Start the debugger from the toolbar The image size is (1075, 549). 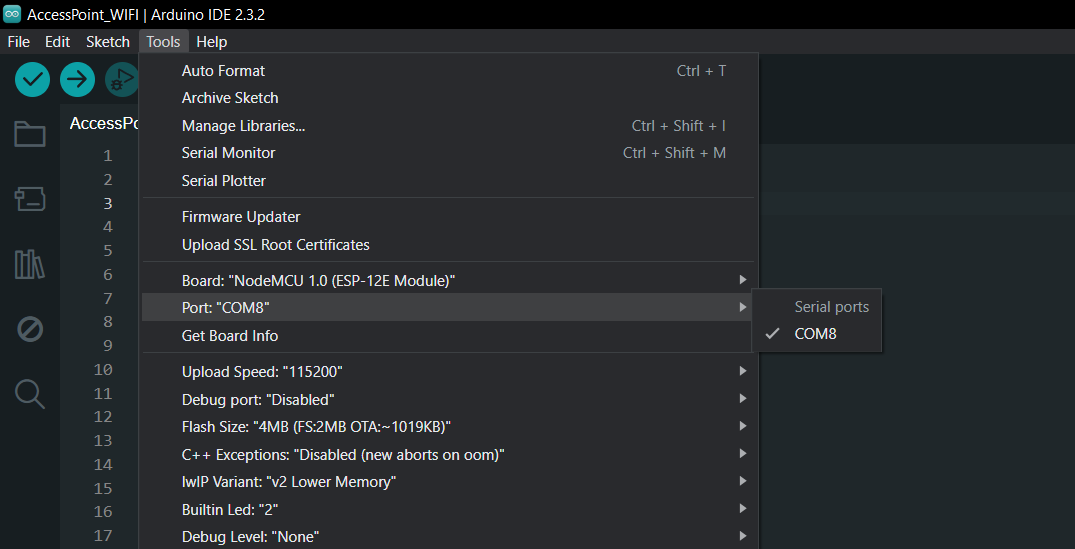click(122, 79)
